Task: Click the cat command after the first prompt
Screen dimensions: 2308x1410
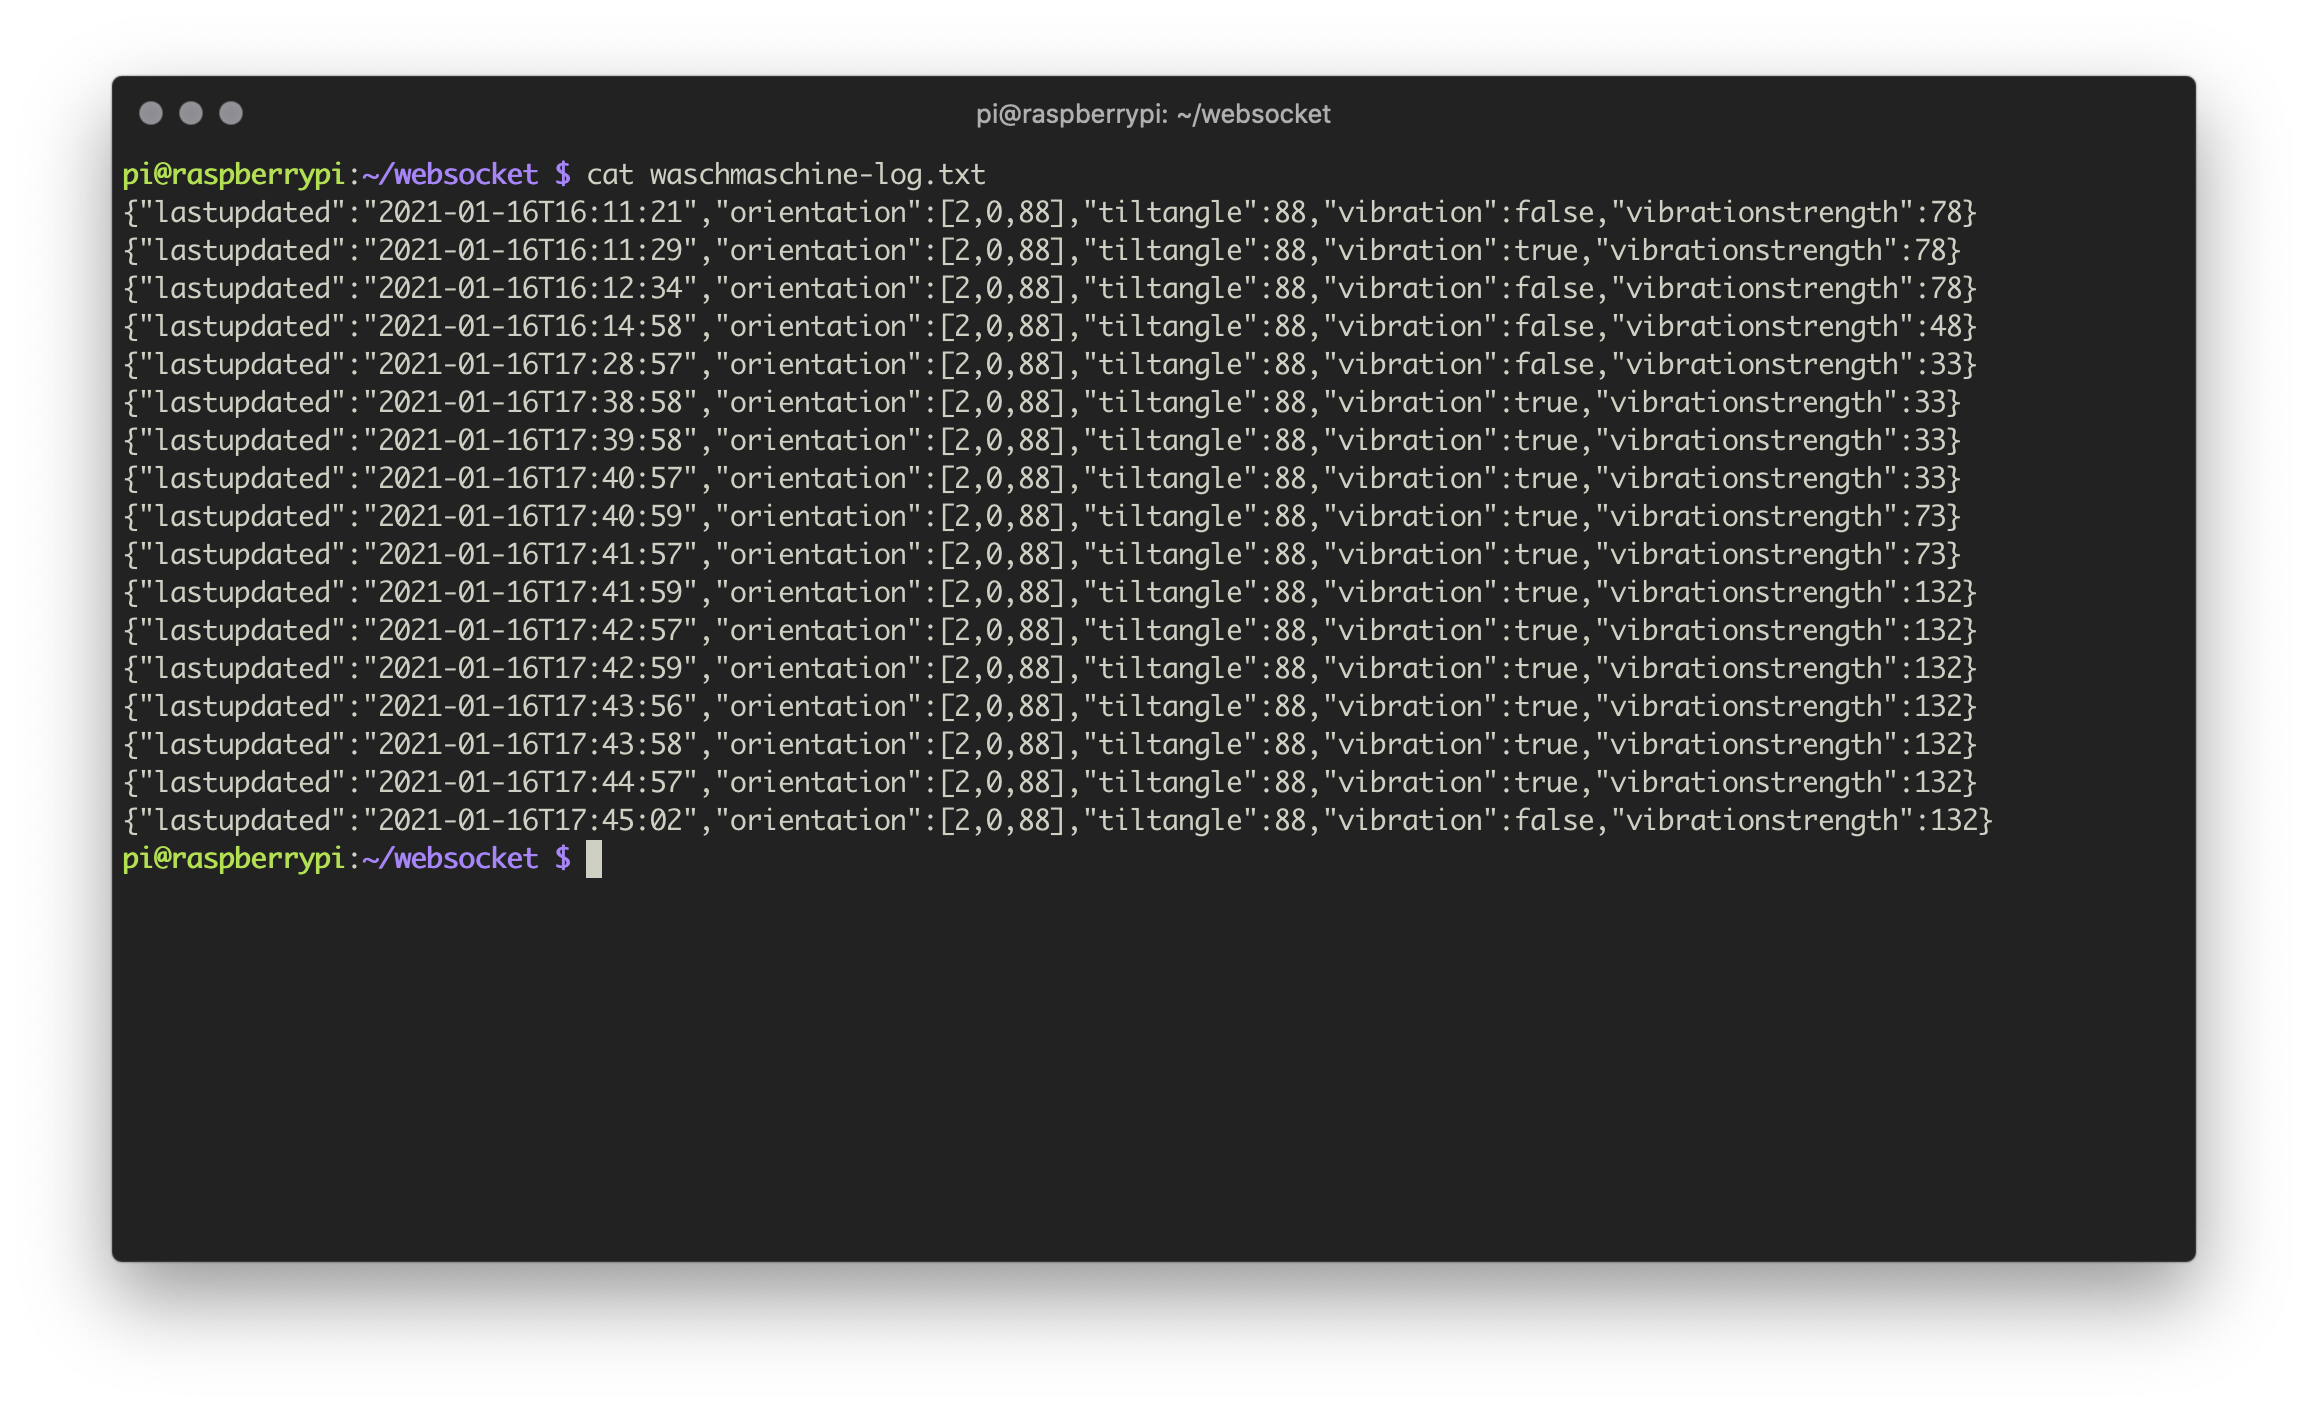Action: pos(610,174)
